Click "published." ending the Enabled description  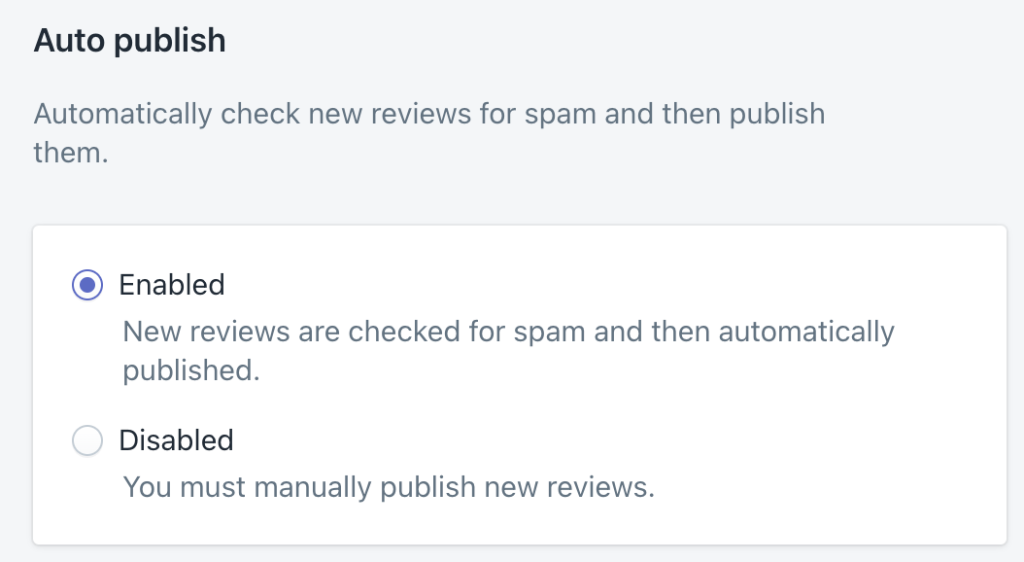pos(191,371)
